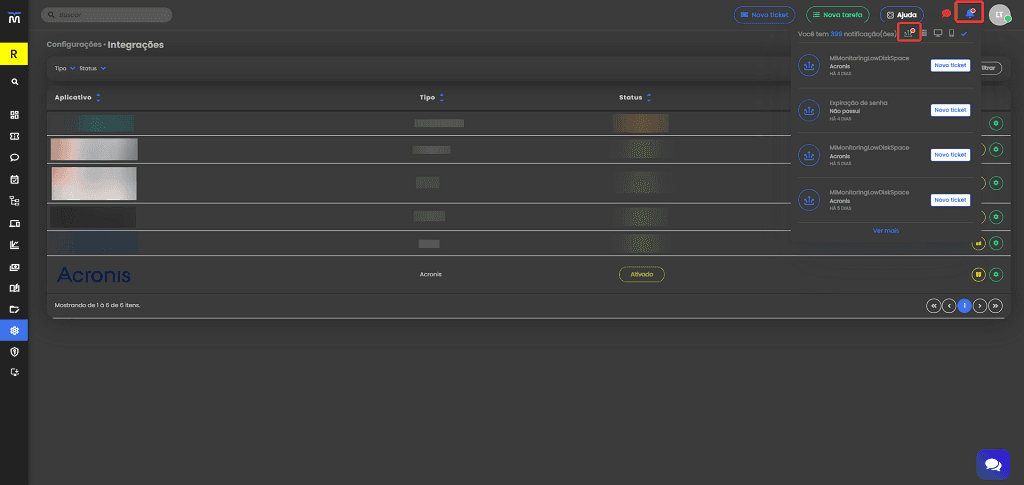The image size is (1024, 485).
Task: Filter notifications by mobile phone icon
Action: coord(952,33)
